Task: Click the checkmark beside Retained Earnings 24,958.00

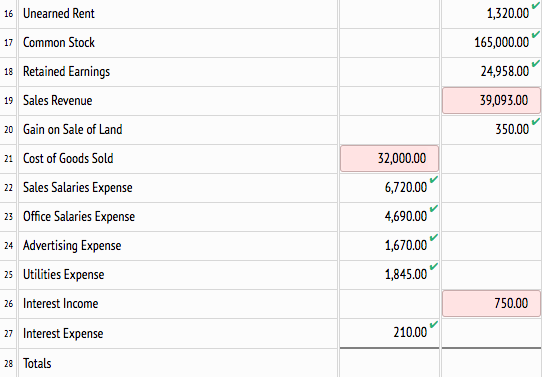Action: [536, 63]
